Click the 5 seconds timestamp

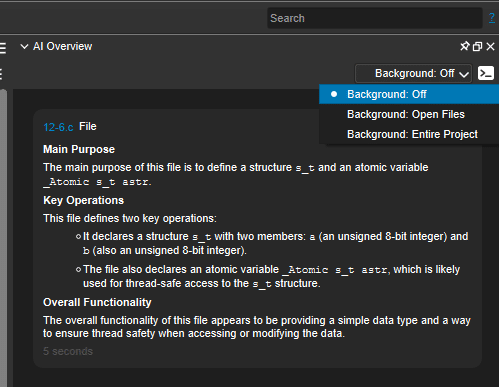(x=68, y=351)
